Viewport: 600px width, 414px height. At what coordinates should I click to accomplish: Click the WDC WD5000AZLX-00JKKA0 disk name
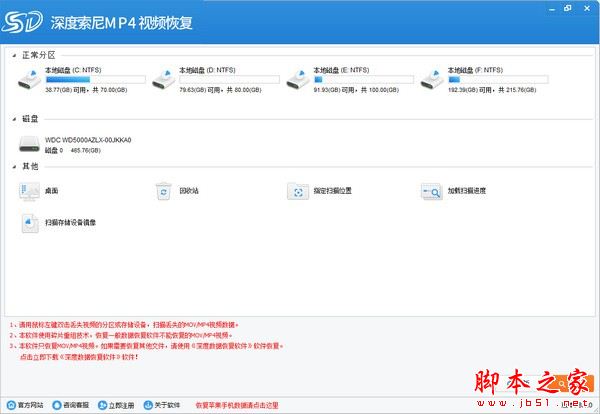[88, 140]
